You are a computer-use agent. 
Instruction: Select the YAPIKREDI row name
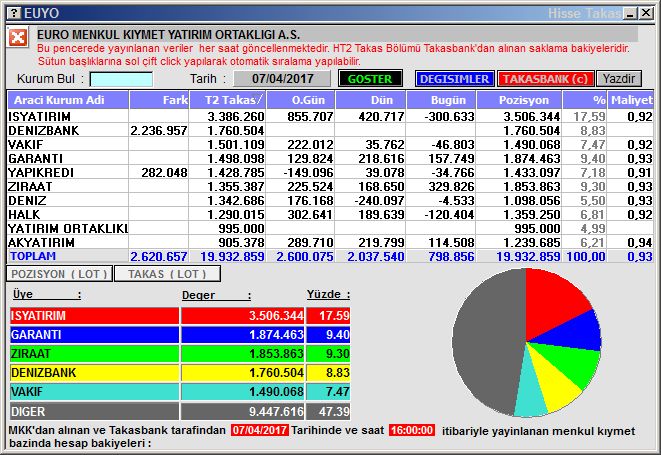(41, 172)
